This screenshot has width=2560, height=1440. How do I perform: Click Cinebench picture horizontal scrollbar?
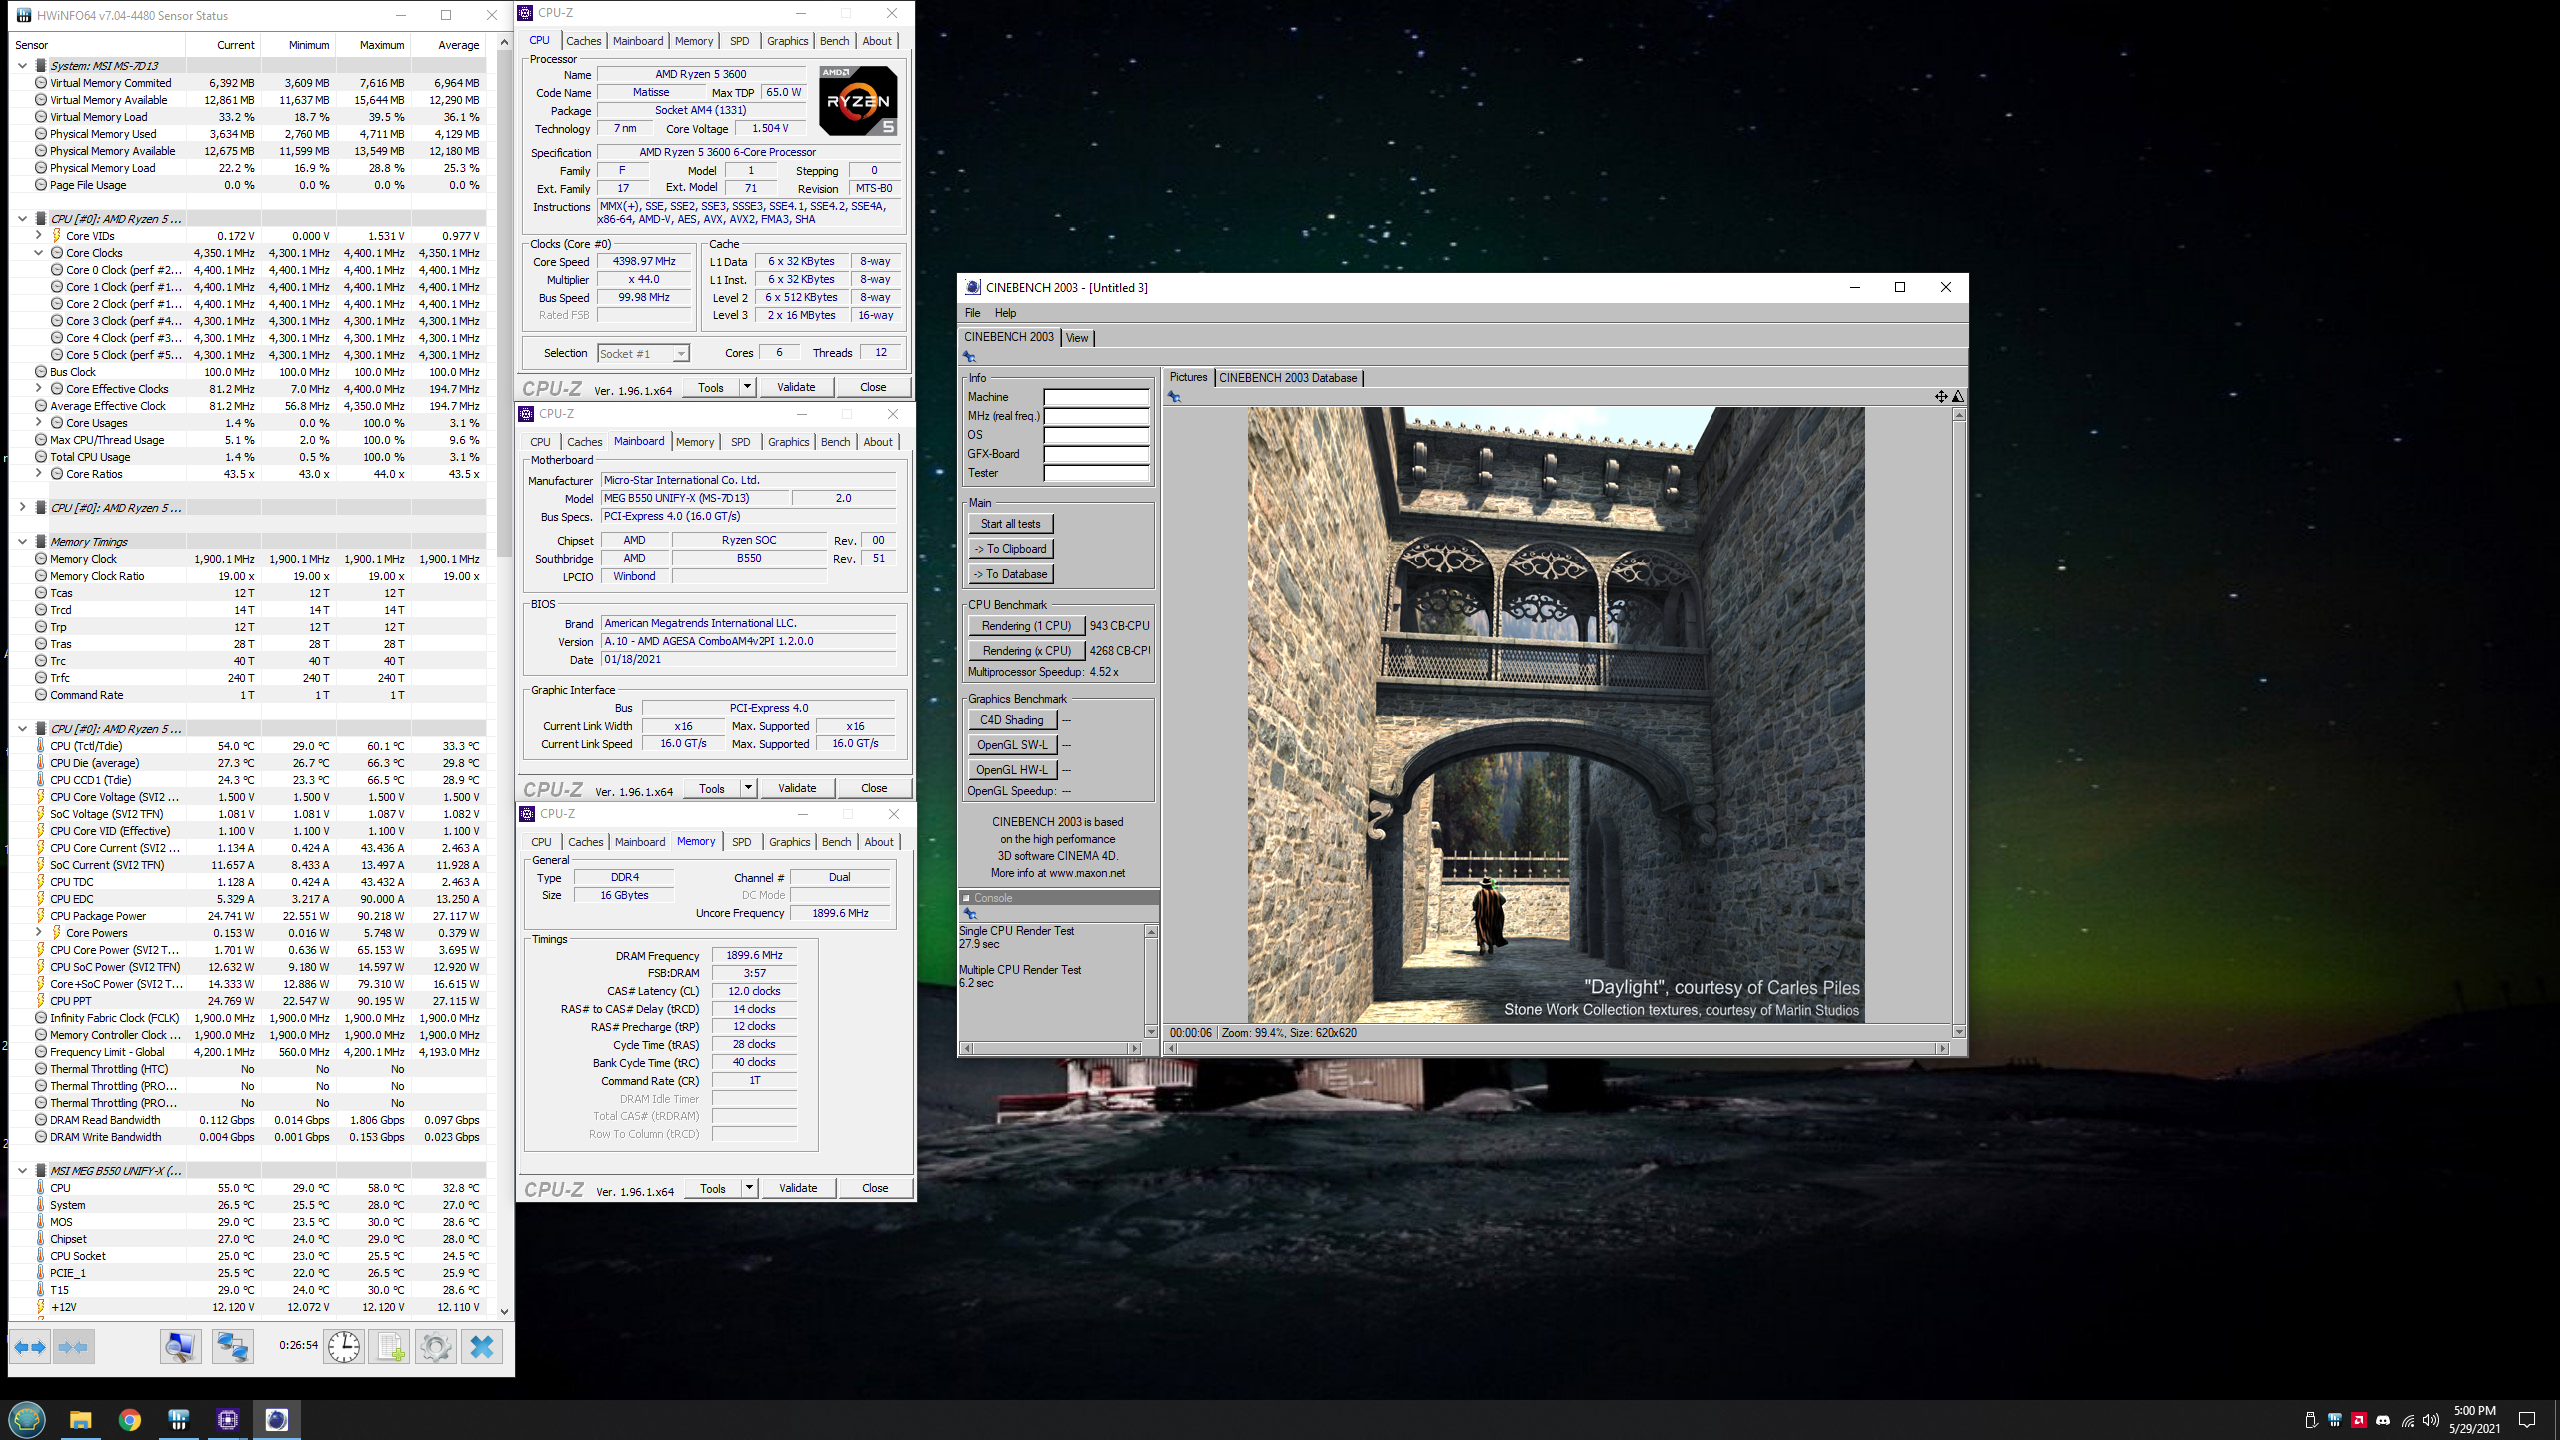(1558, 1048)
